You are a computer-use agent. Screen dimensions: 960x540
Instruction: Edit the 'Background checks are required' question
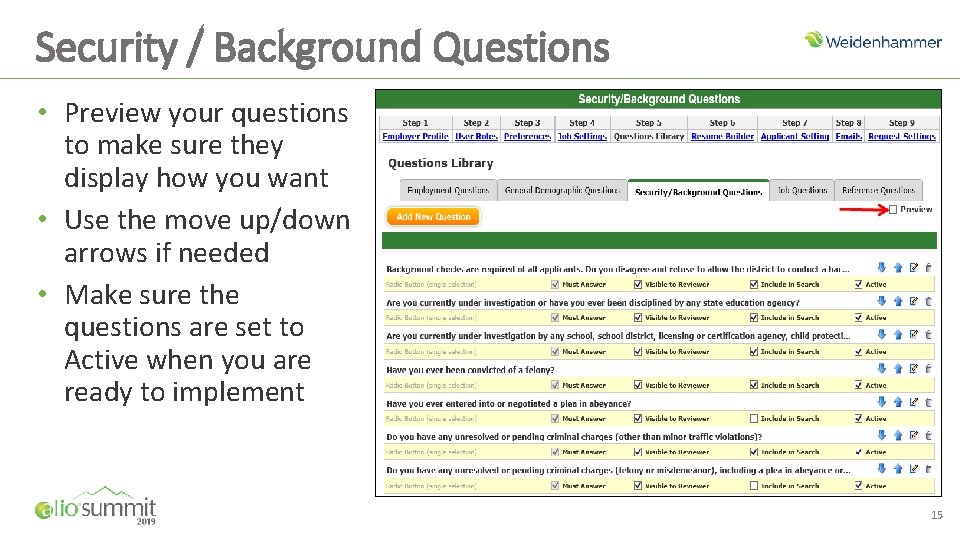tap(913, 268)
